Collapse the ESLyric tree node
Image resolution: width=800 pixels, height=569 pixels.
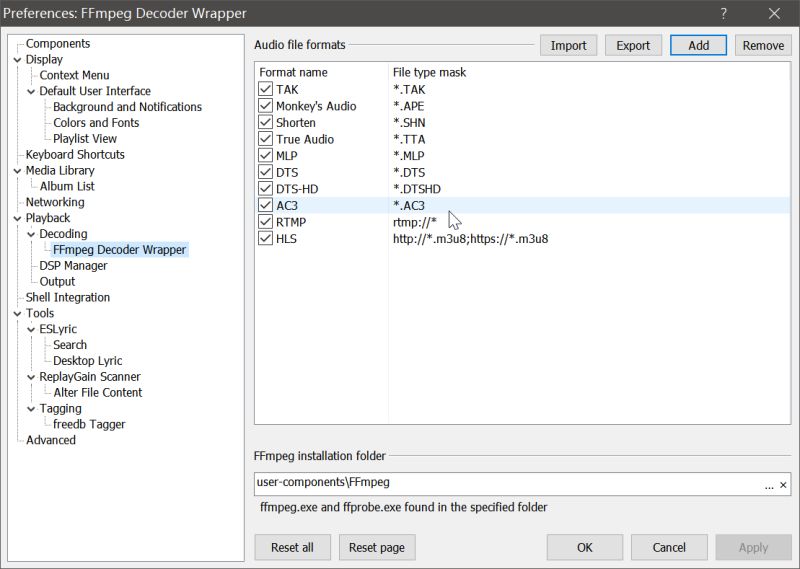(x=31, y=329)
